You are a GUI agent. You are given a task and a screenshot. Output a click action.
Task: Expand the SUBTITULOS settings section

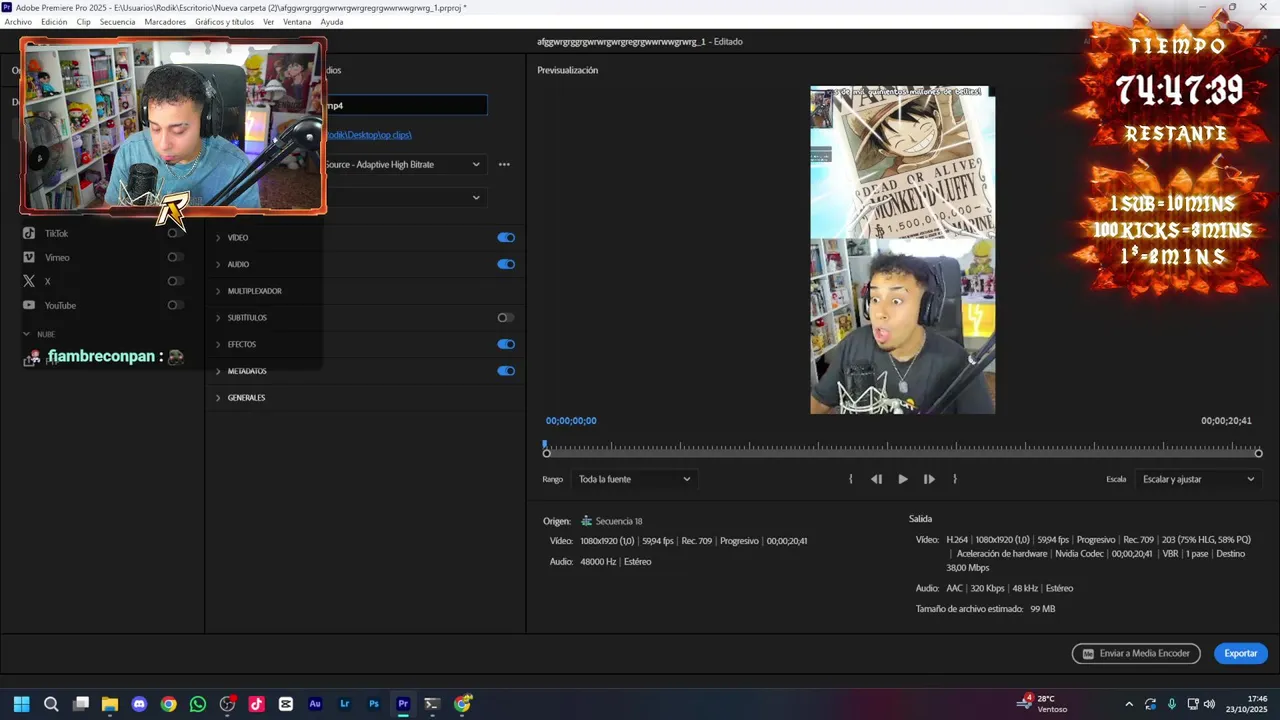tap(218, 318)
